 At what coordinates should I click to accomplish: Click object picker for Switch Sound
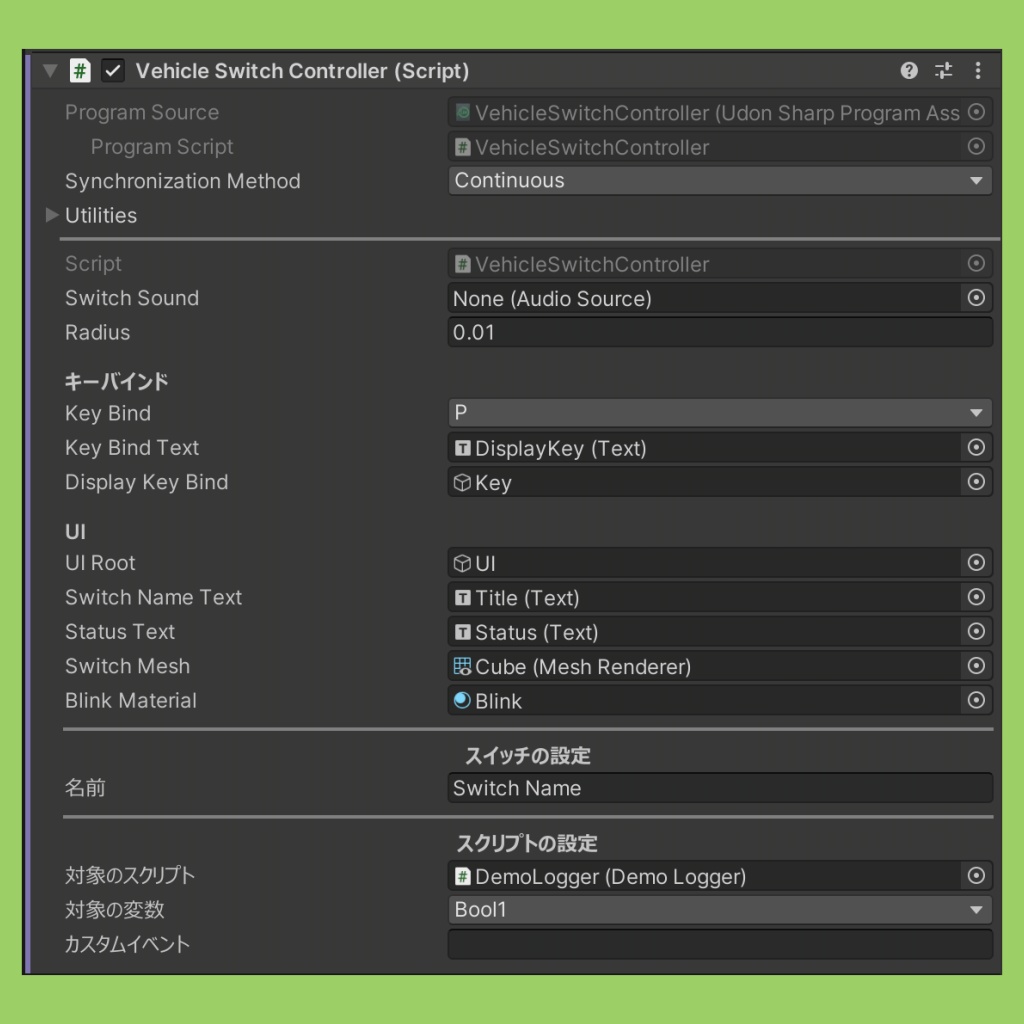(x=976, y=298)
